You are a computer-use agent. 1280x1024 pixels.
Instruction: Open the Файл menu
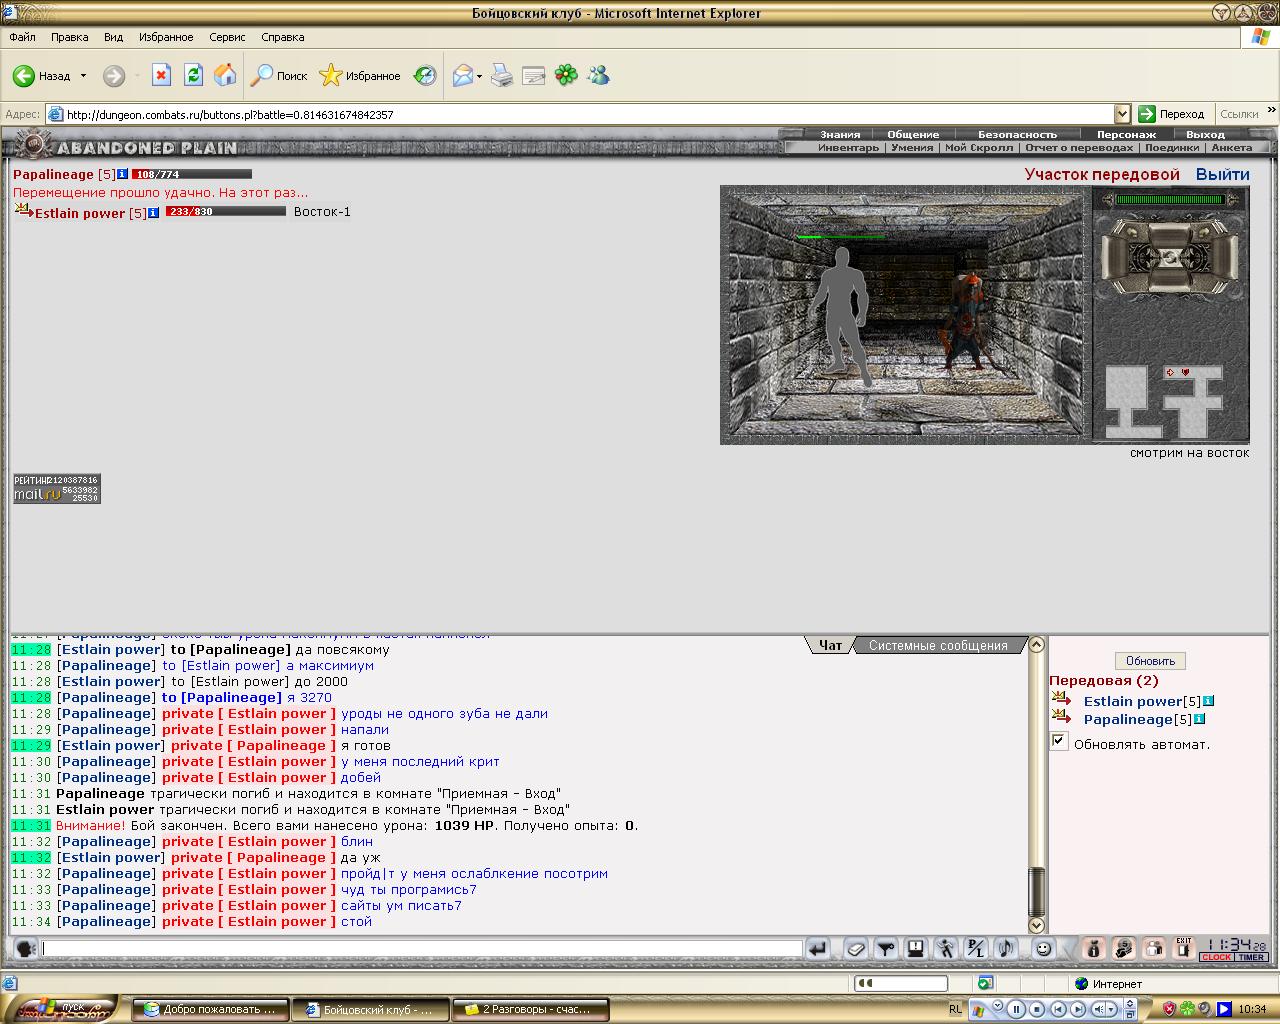point(22,37)
